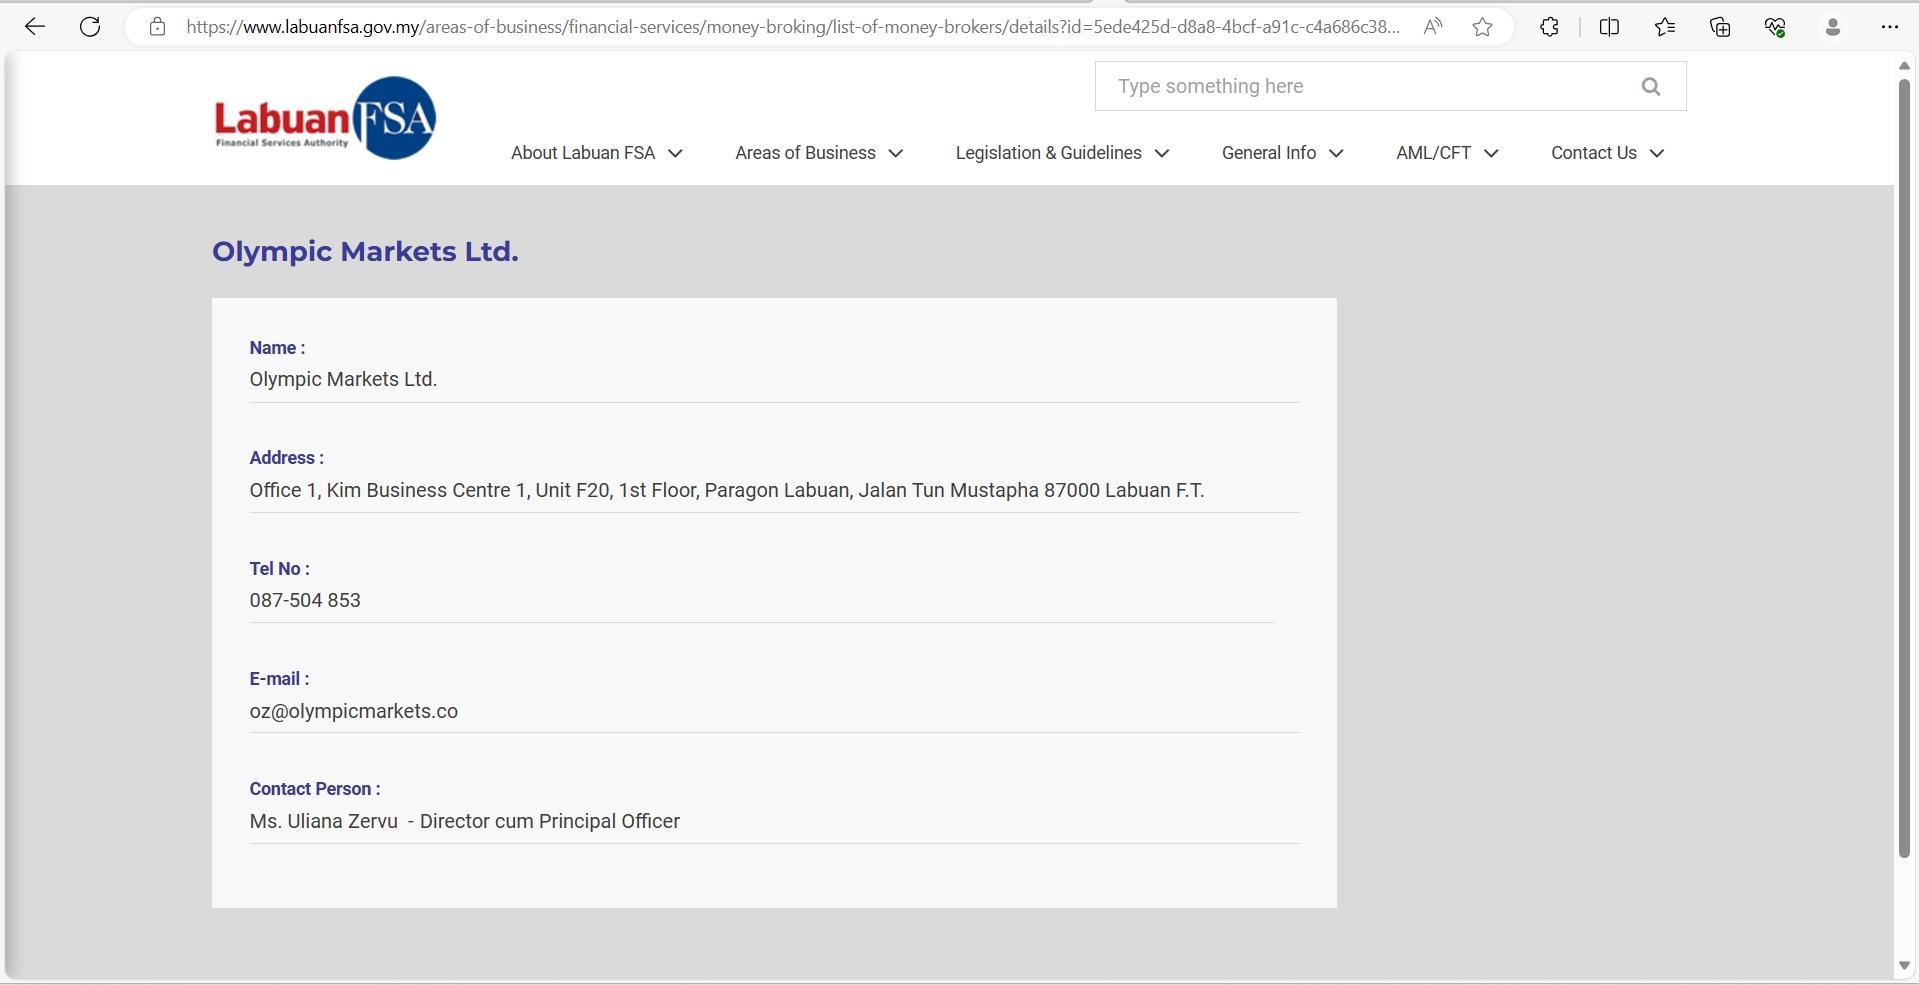Open Favorites list icon

pyautogui.click(x=1665, y=27)
